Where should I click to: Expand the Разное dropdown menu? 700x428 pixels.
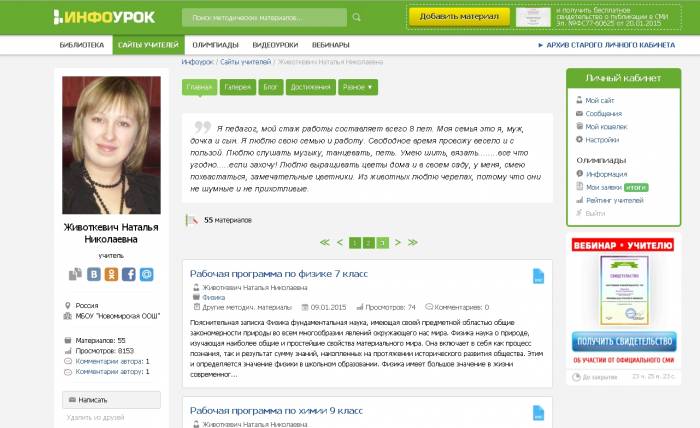pos(358,87)
